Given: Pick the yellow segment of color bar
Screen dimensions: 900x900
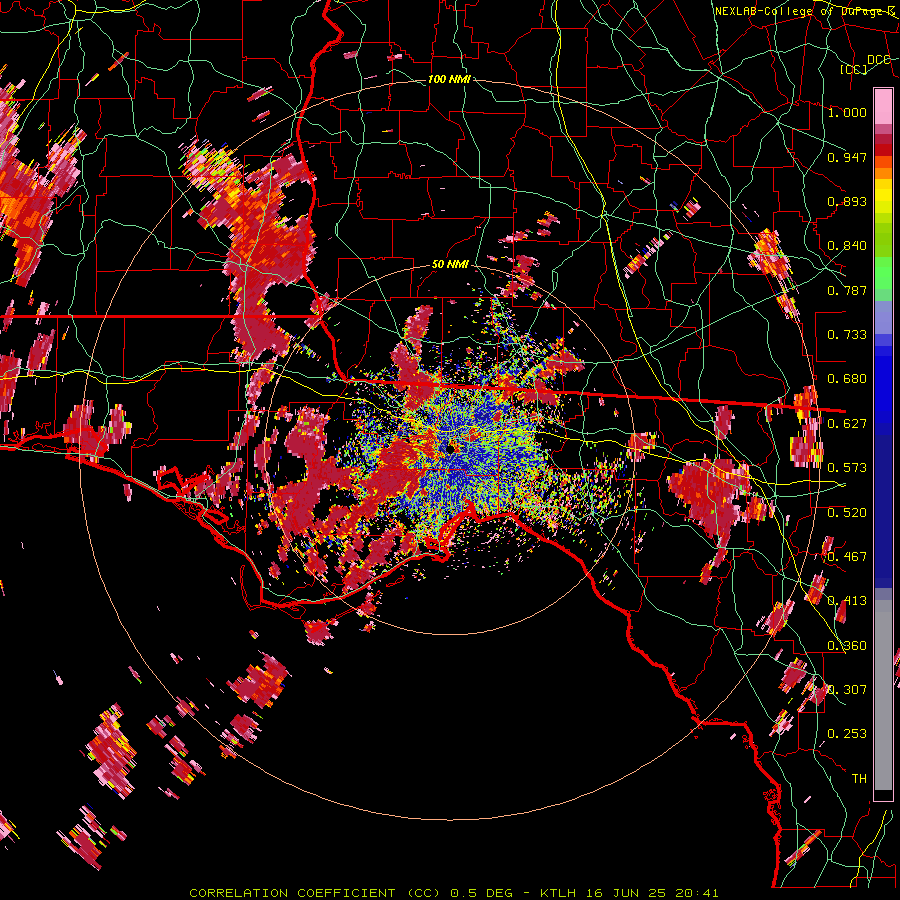Looking at the screenshot, I should click(883, 197).
